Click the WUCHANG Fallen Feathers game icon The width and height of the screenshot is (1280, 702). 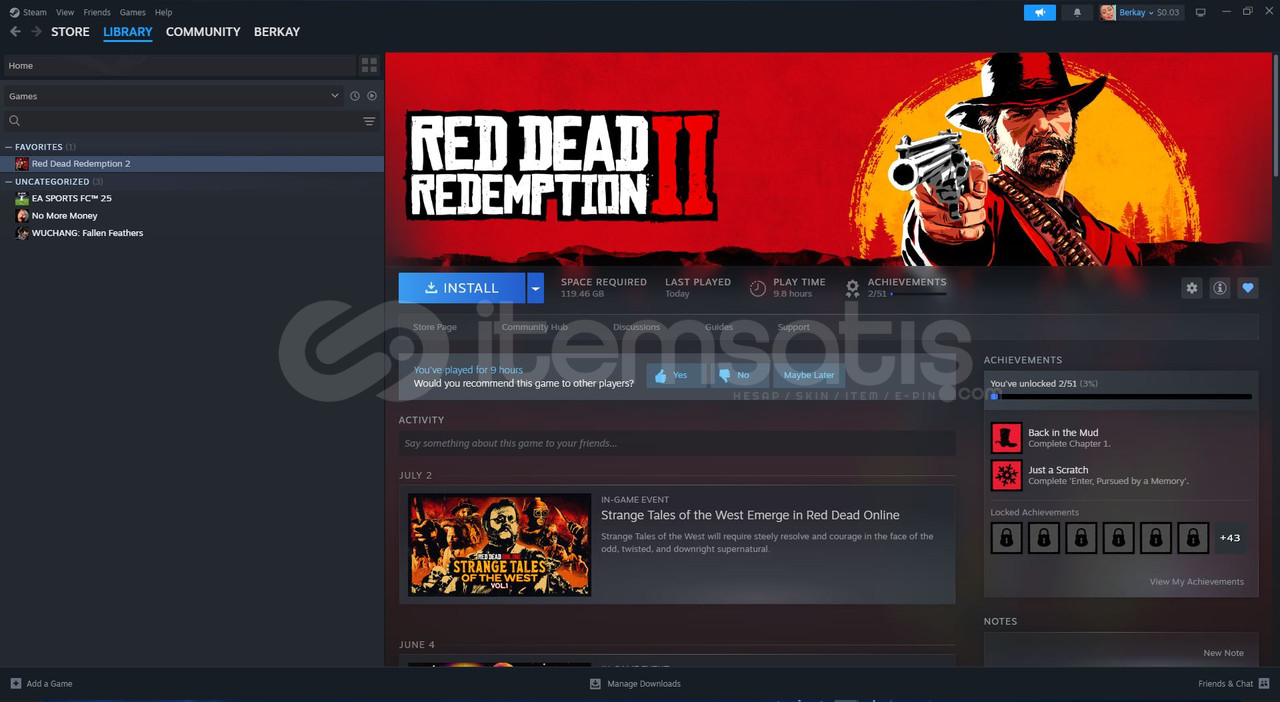click(x=22, y=233)
